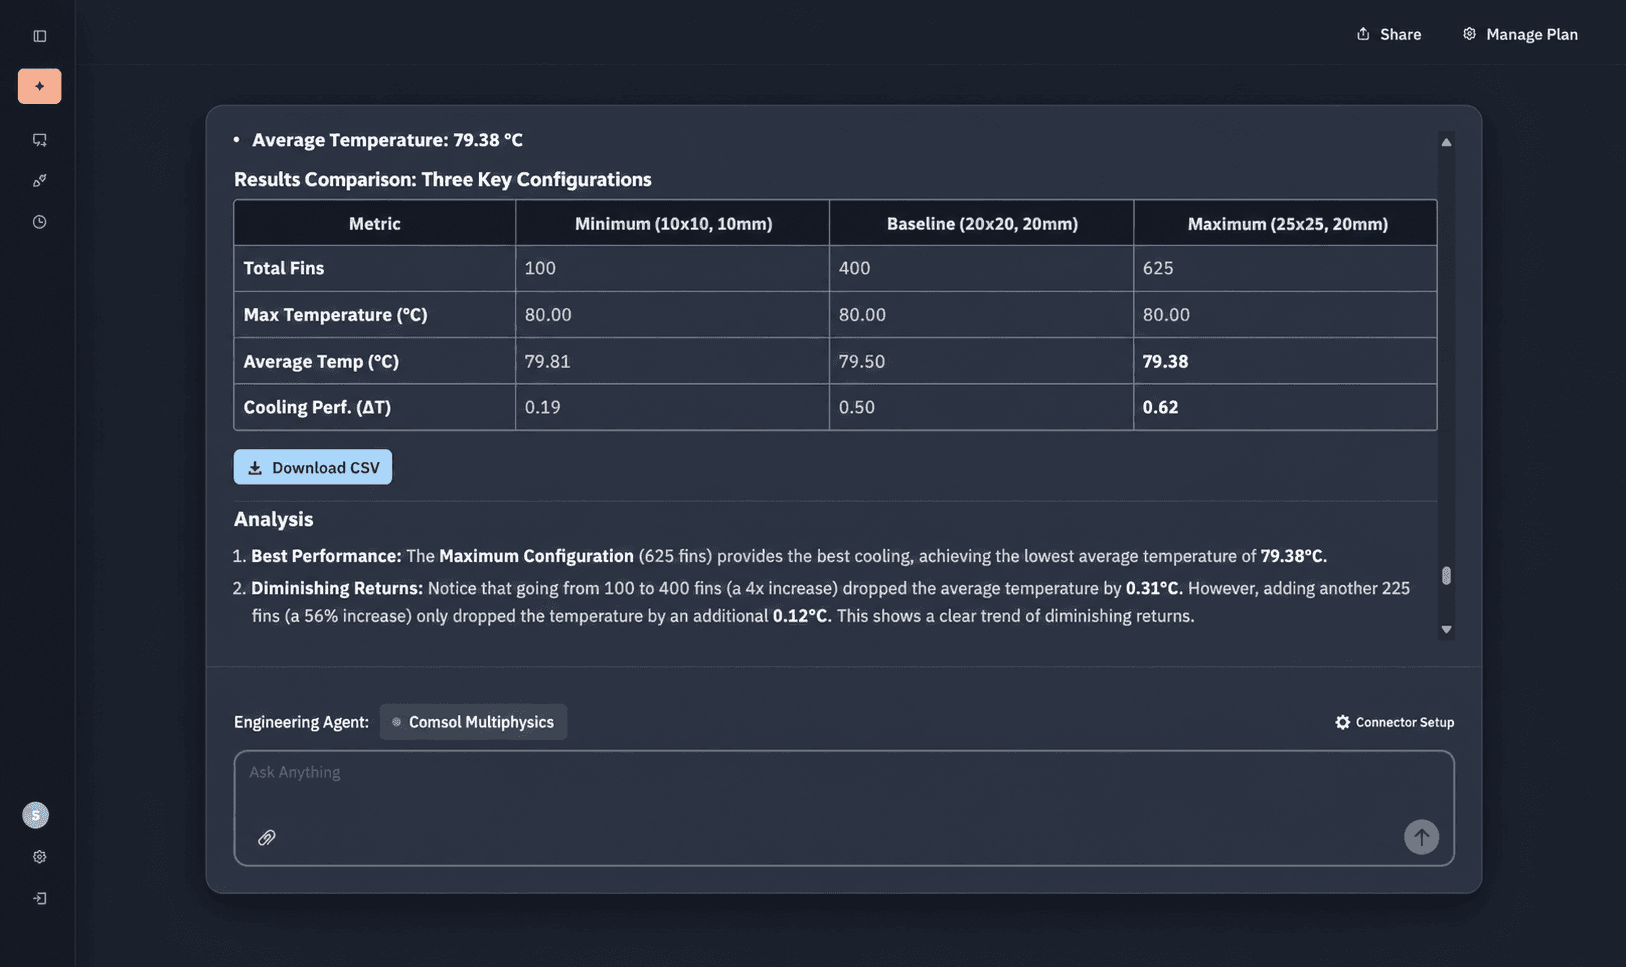
Task: Click the bold 79.38 table cell
Action: [1165, 361]
